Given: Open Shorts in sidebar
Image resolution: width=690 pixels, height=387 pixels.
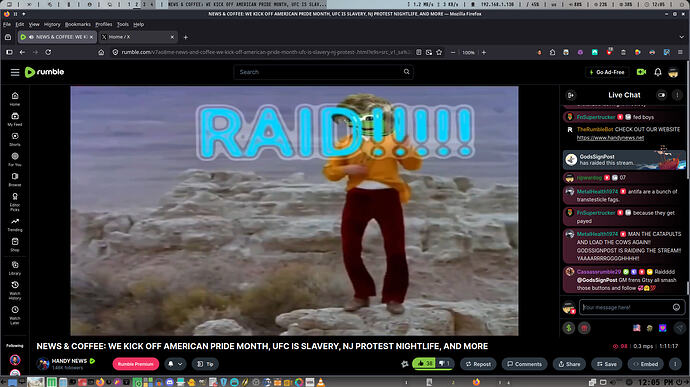Looking at the screenshot, I should [x=15, y=139].
